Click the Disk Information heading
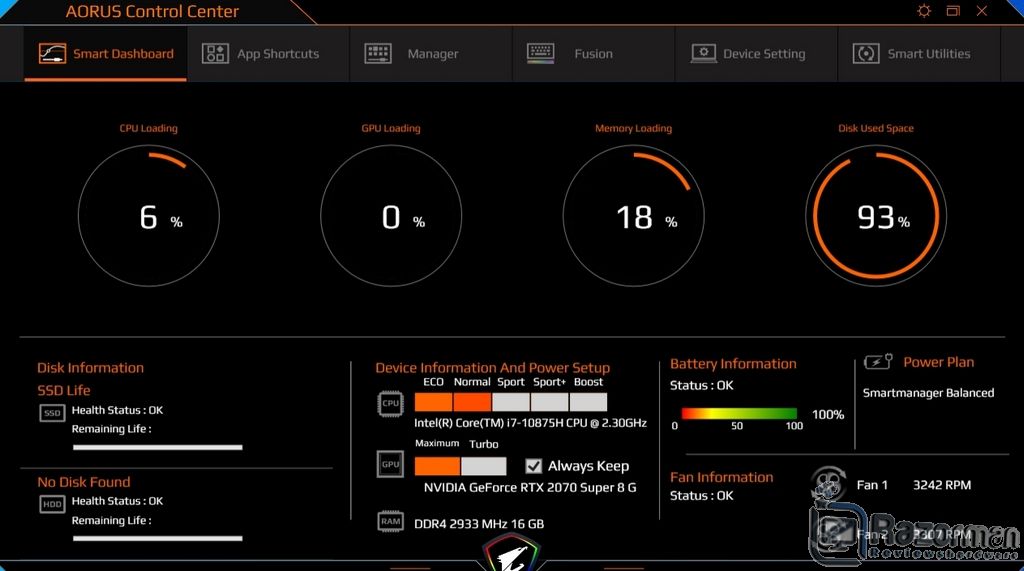Screen dimensions: 1024x571 (x=90, y=368)
